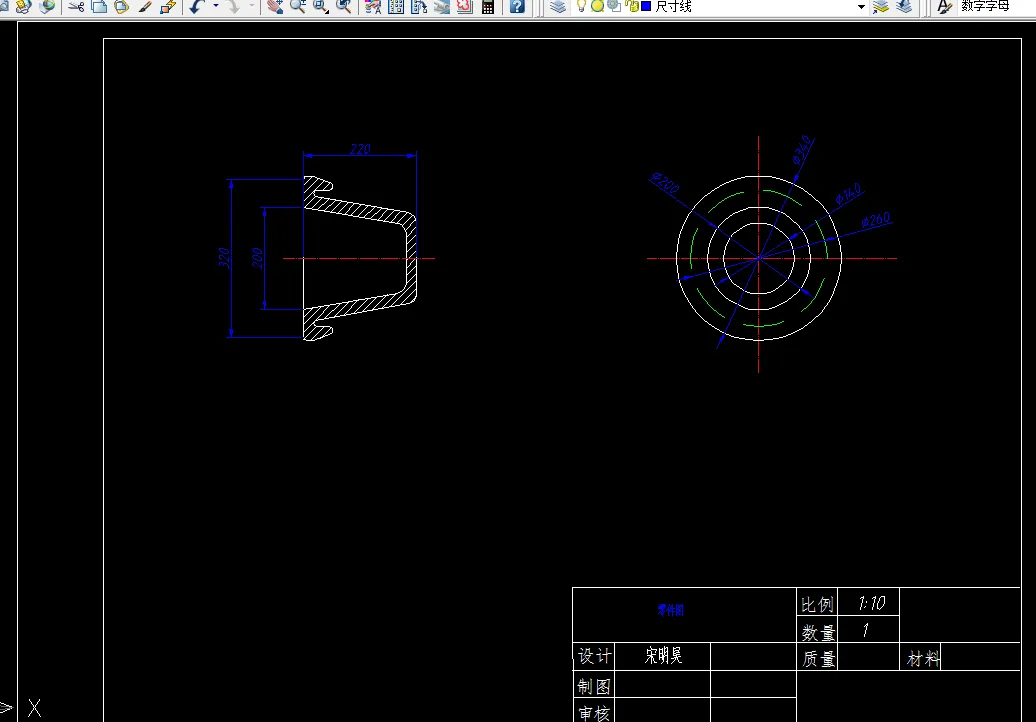Open the Tool Palettes window icon
Viewport: 1036px width, 722px height.
(x=419, y=7)
